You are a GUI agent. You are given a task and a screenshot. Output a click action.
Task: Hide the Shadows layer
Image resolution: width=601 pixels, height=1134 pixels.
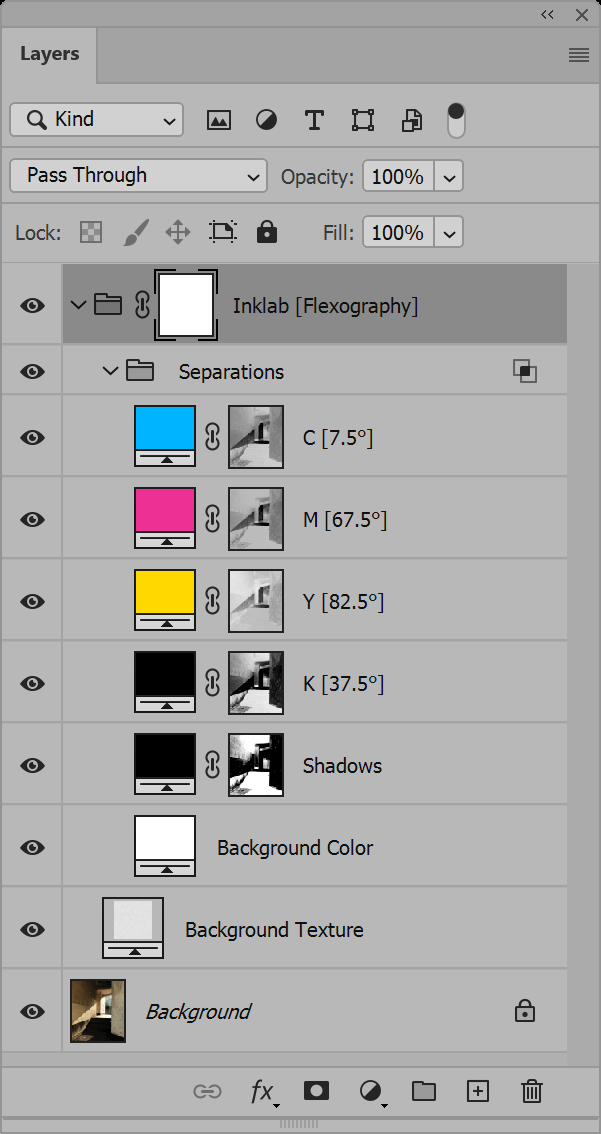pyautogui.click(x=33, y=765)
